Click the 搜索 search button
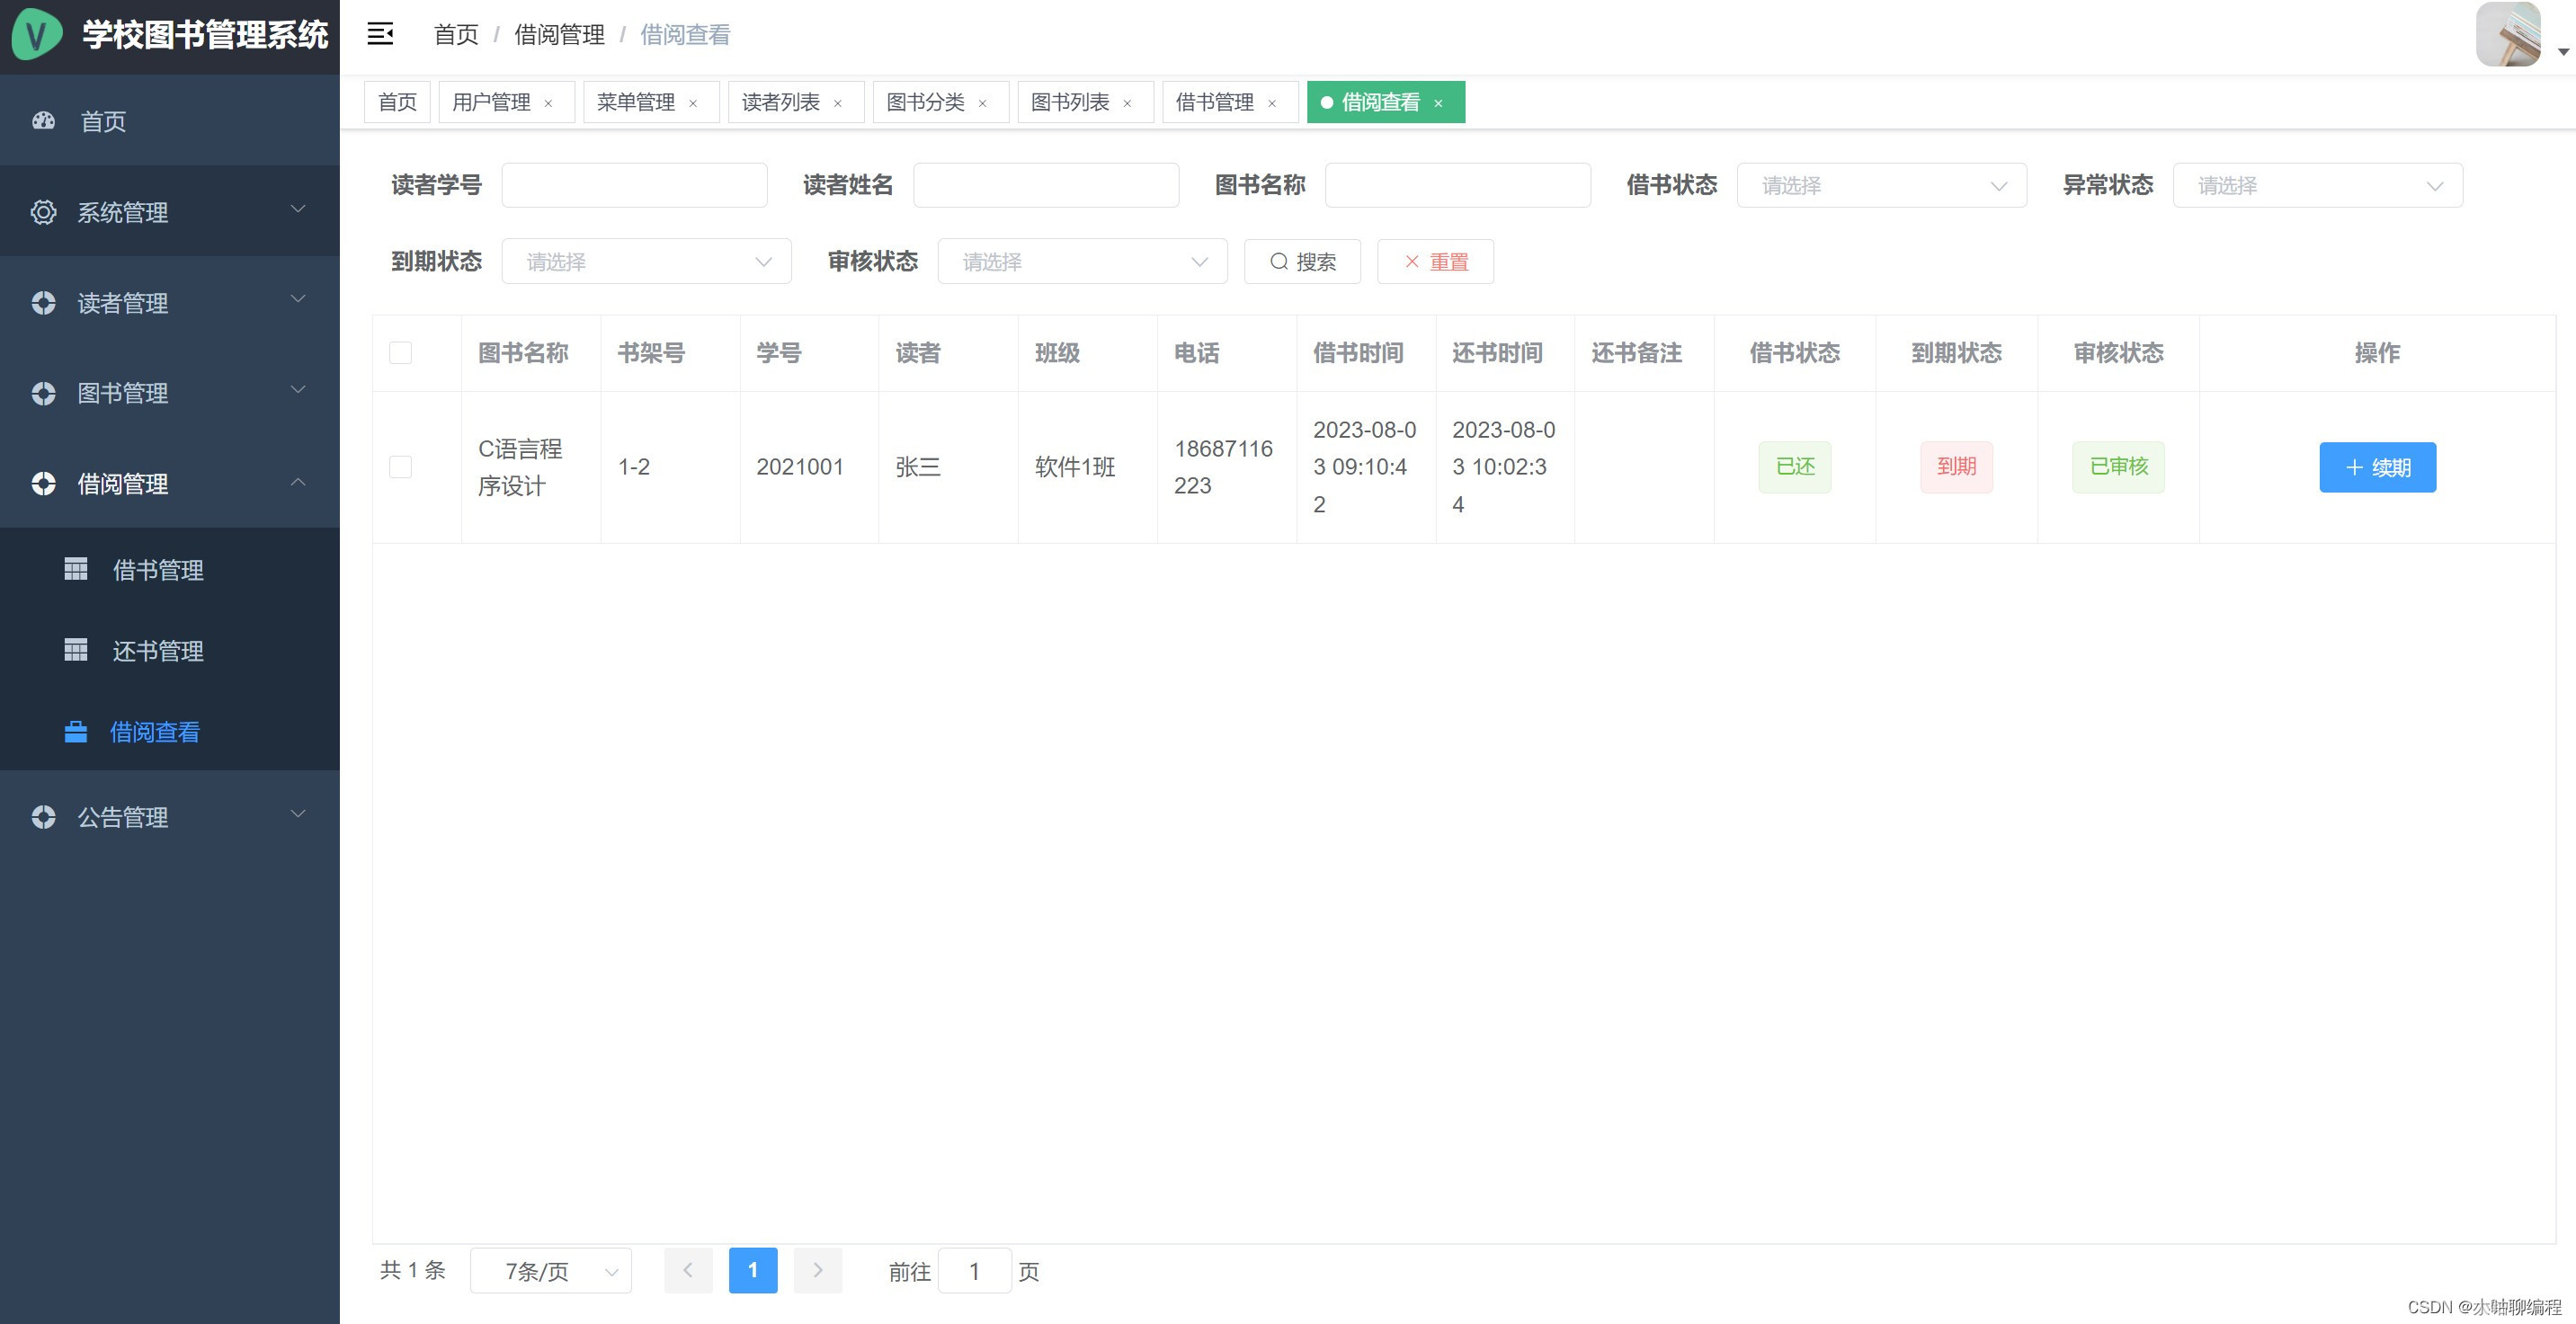The height and width of the screenshot is (1324, 2576). click(x=1302, y=262)
